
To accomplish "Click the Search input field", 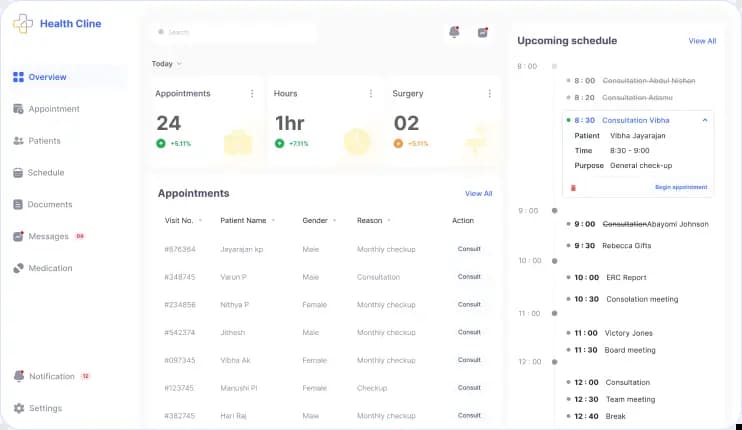I will (235, 32).
